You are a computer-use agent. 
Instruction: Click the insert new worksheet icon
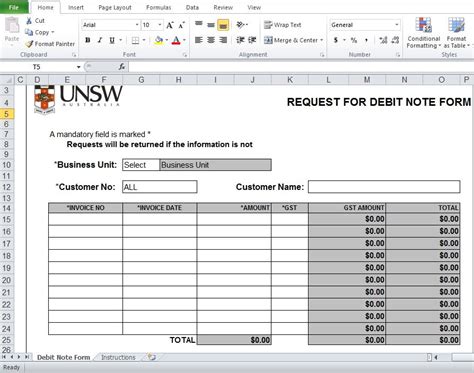point(152,357)
